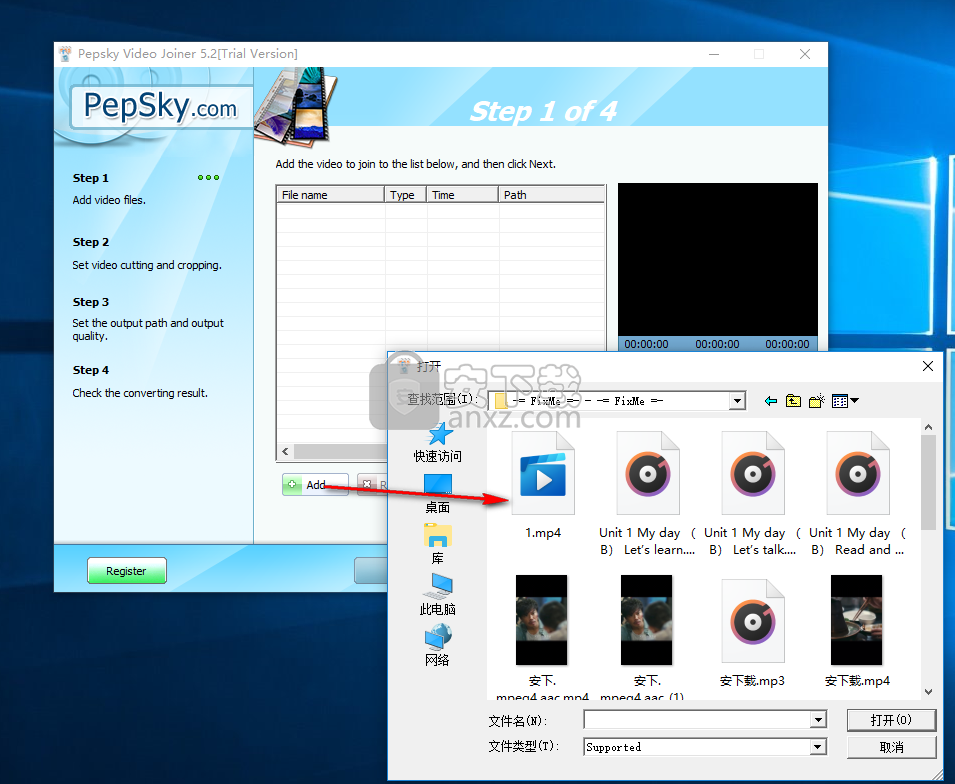The image size is (955, 784).
Task: Click the Step 3 heading
Action: pyautogui.click(x=91, y=302)
